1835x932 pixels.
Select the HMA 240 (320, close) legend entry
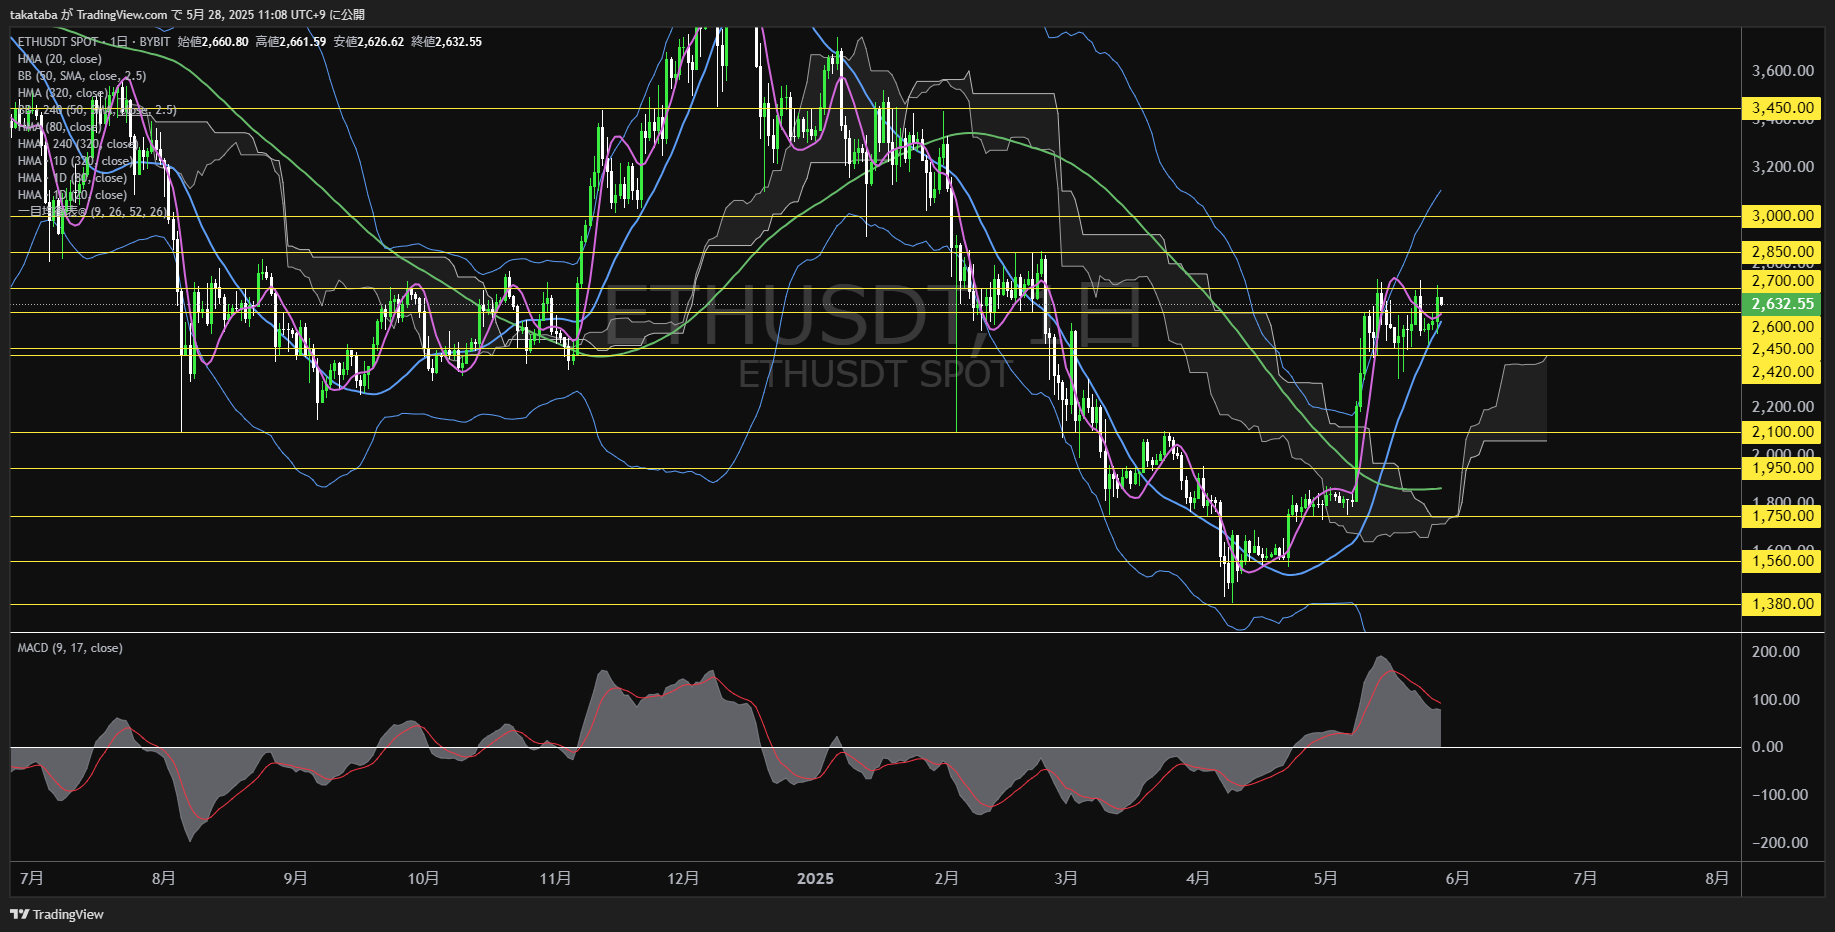(77, 144)
